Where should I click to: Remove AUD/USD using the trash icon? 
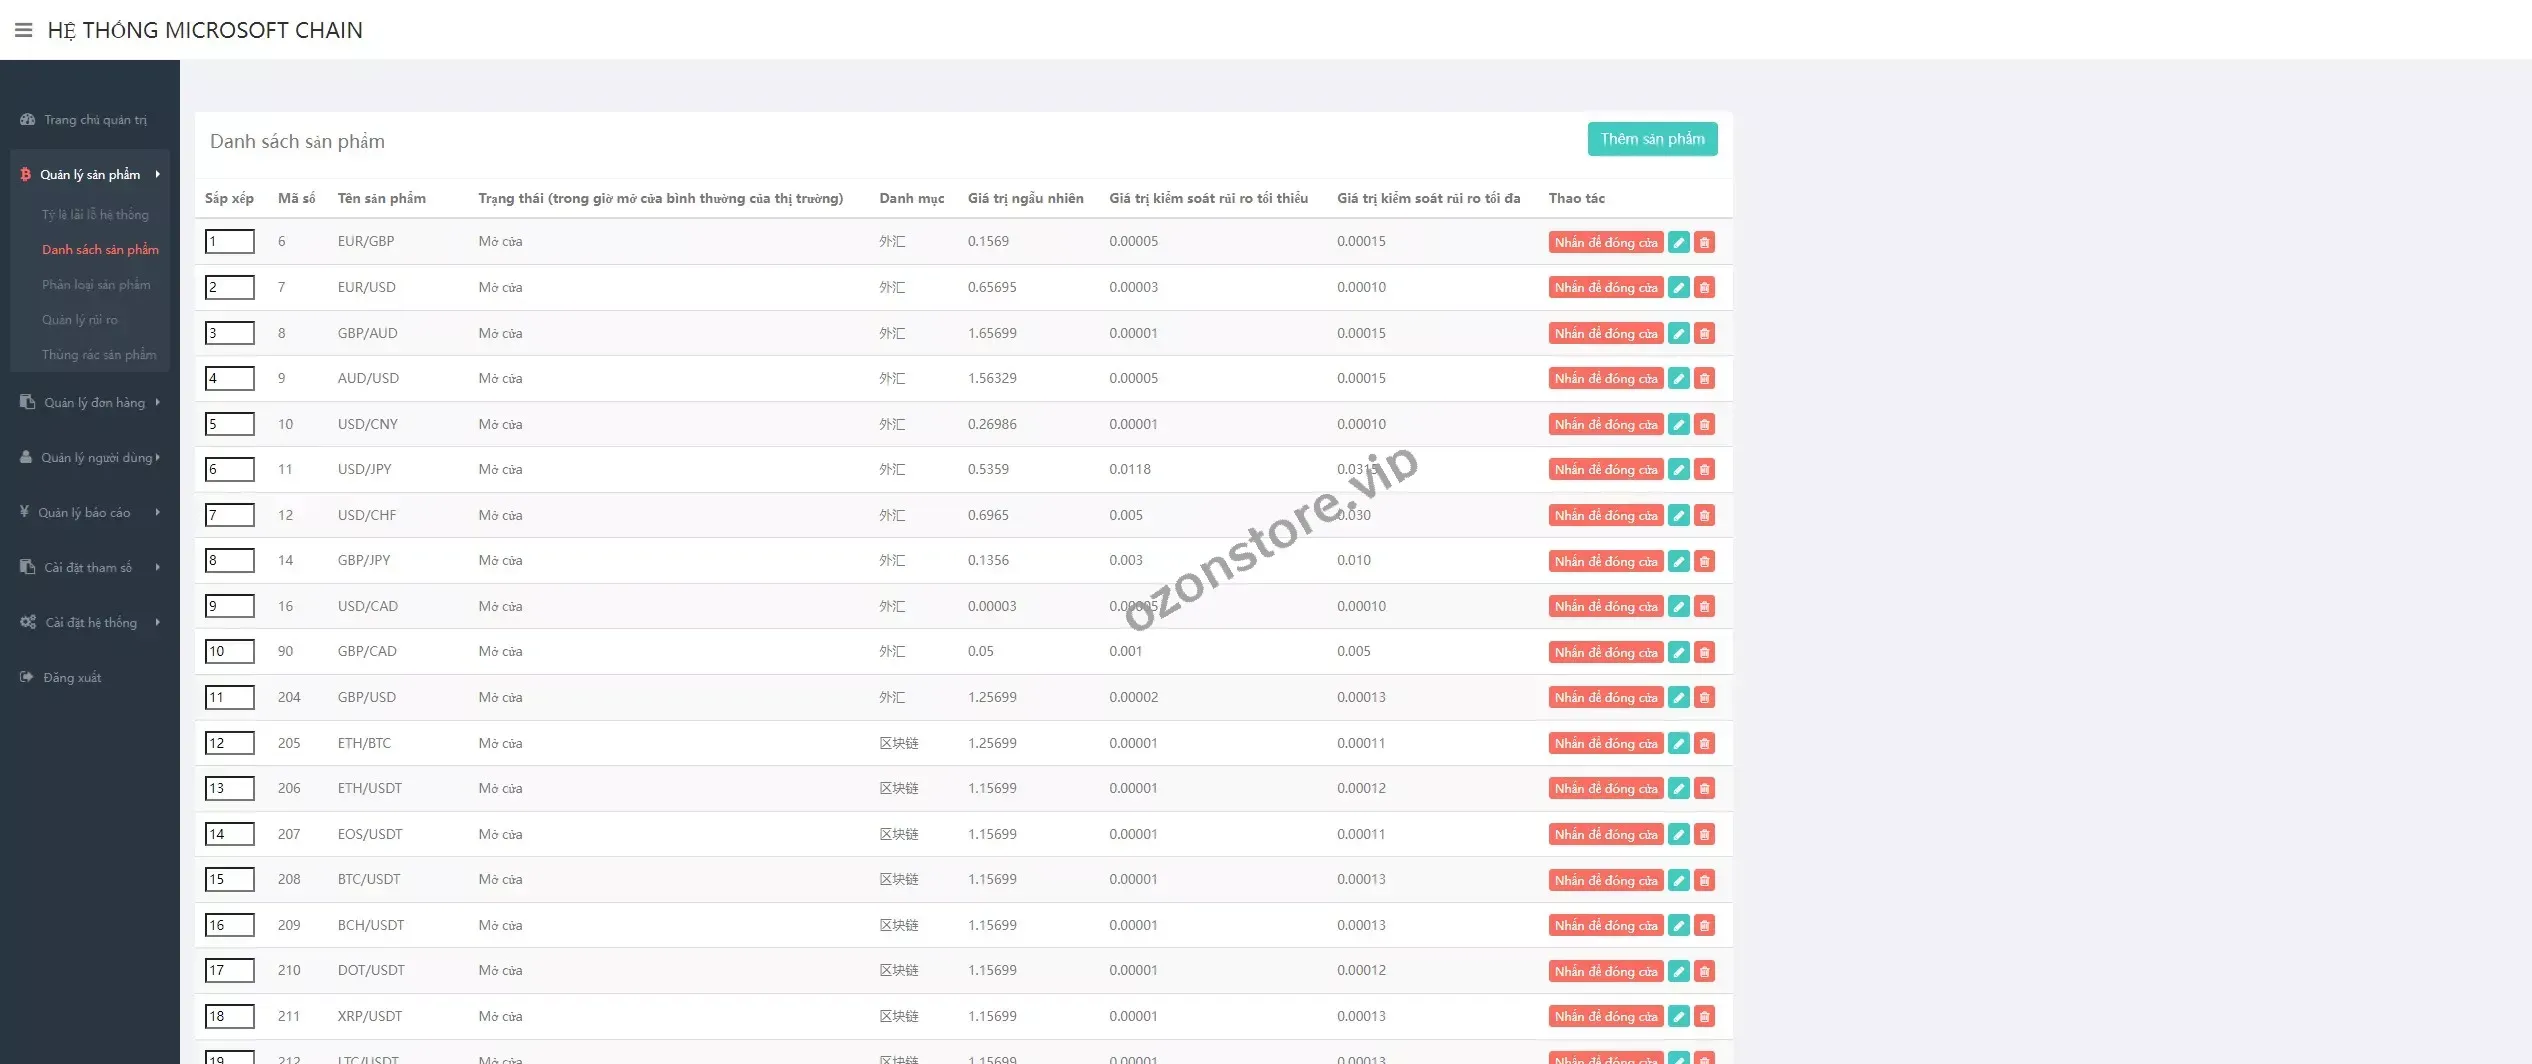pyautogui.click(x=1705, y=379)
